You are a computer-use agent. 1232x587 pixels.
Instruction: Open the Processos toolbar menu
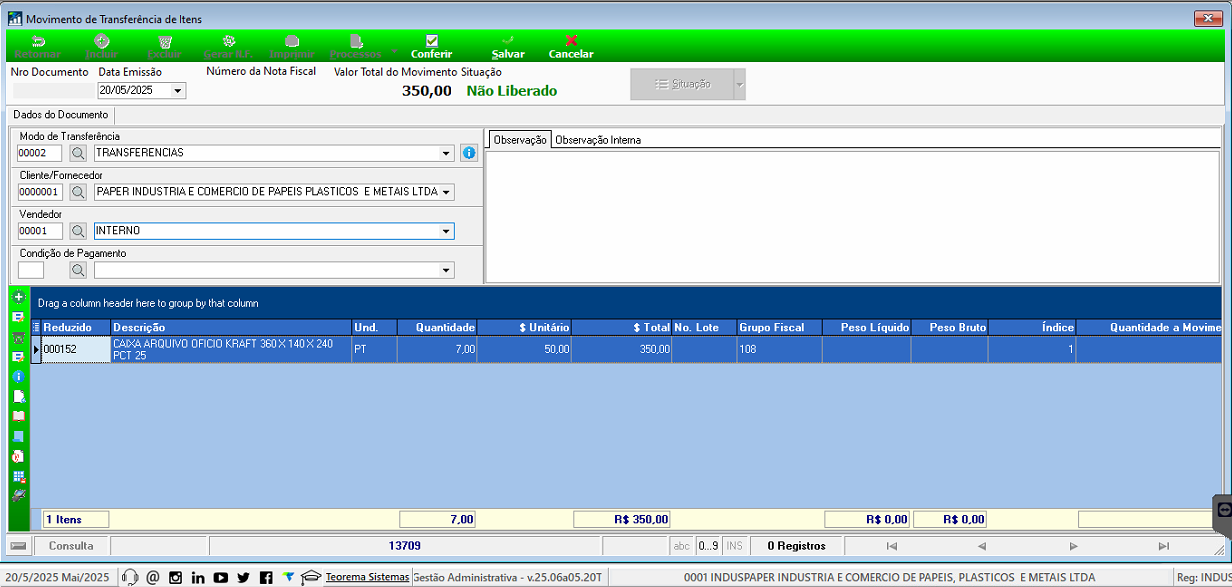click(x=355, y=46)
